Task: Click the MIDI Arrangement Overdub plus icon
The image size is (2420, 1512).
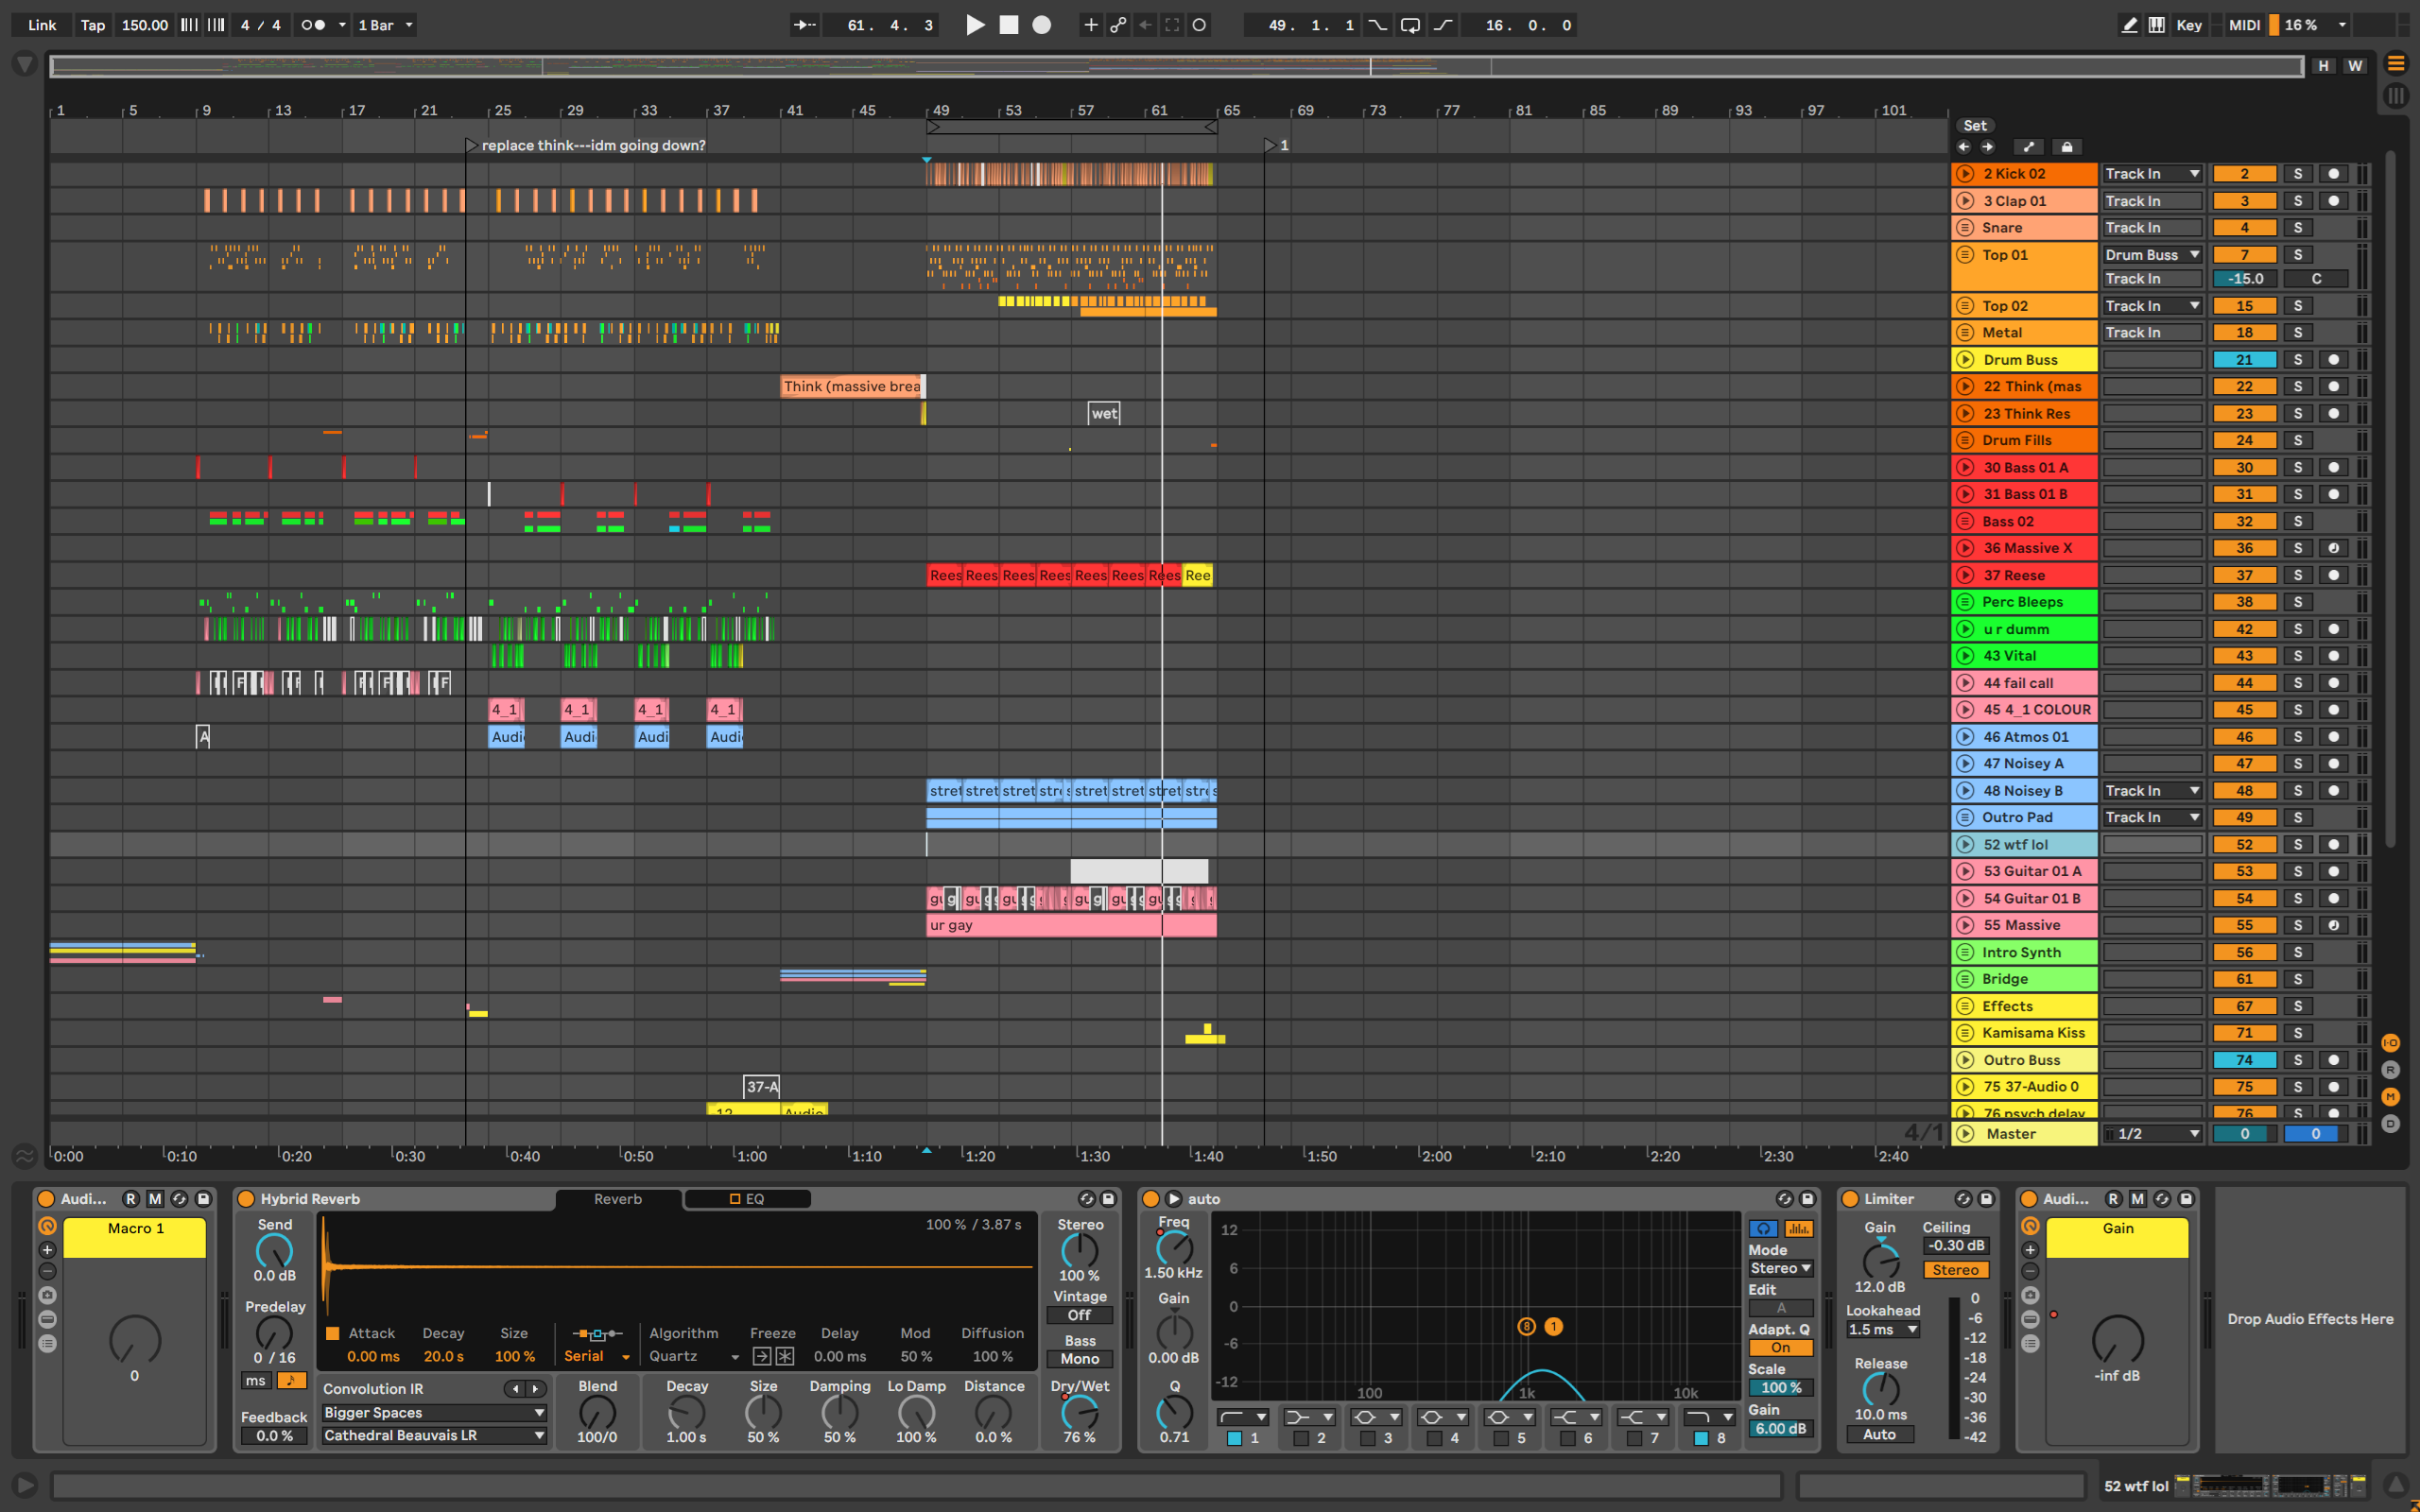Action: (1091, 25)
